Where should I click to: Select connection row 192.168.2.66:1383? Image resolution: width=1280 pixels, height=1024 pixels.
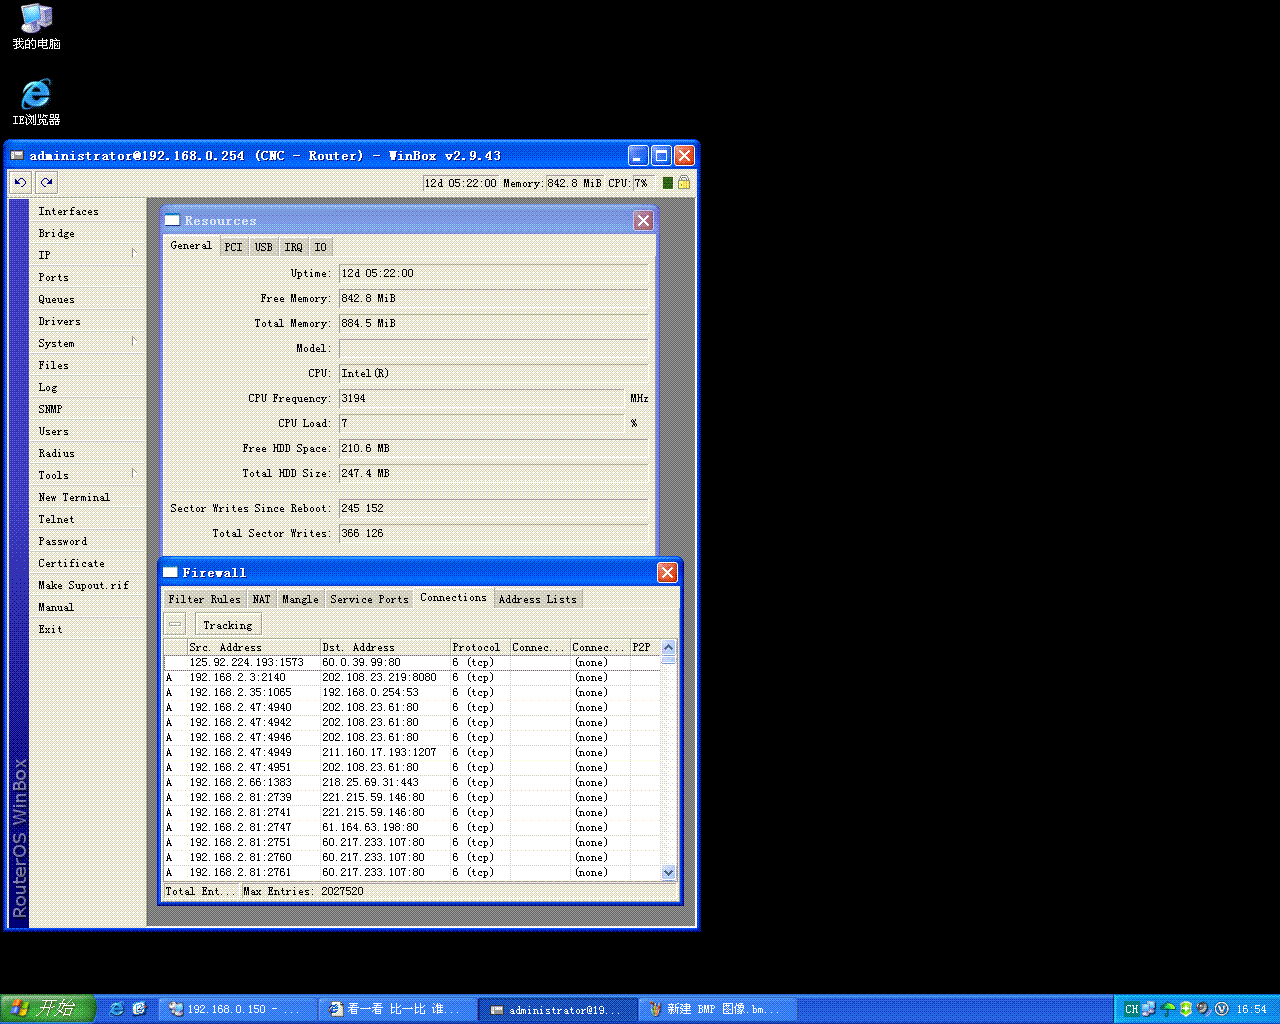coord(412,782)
